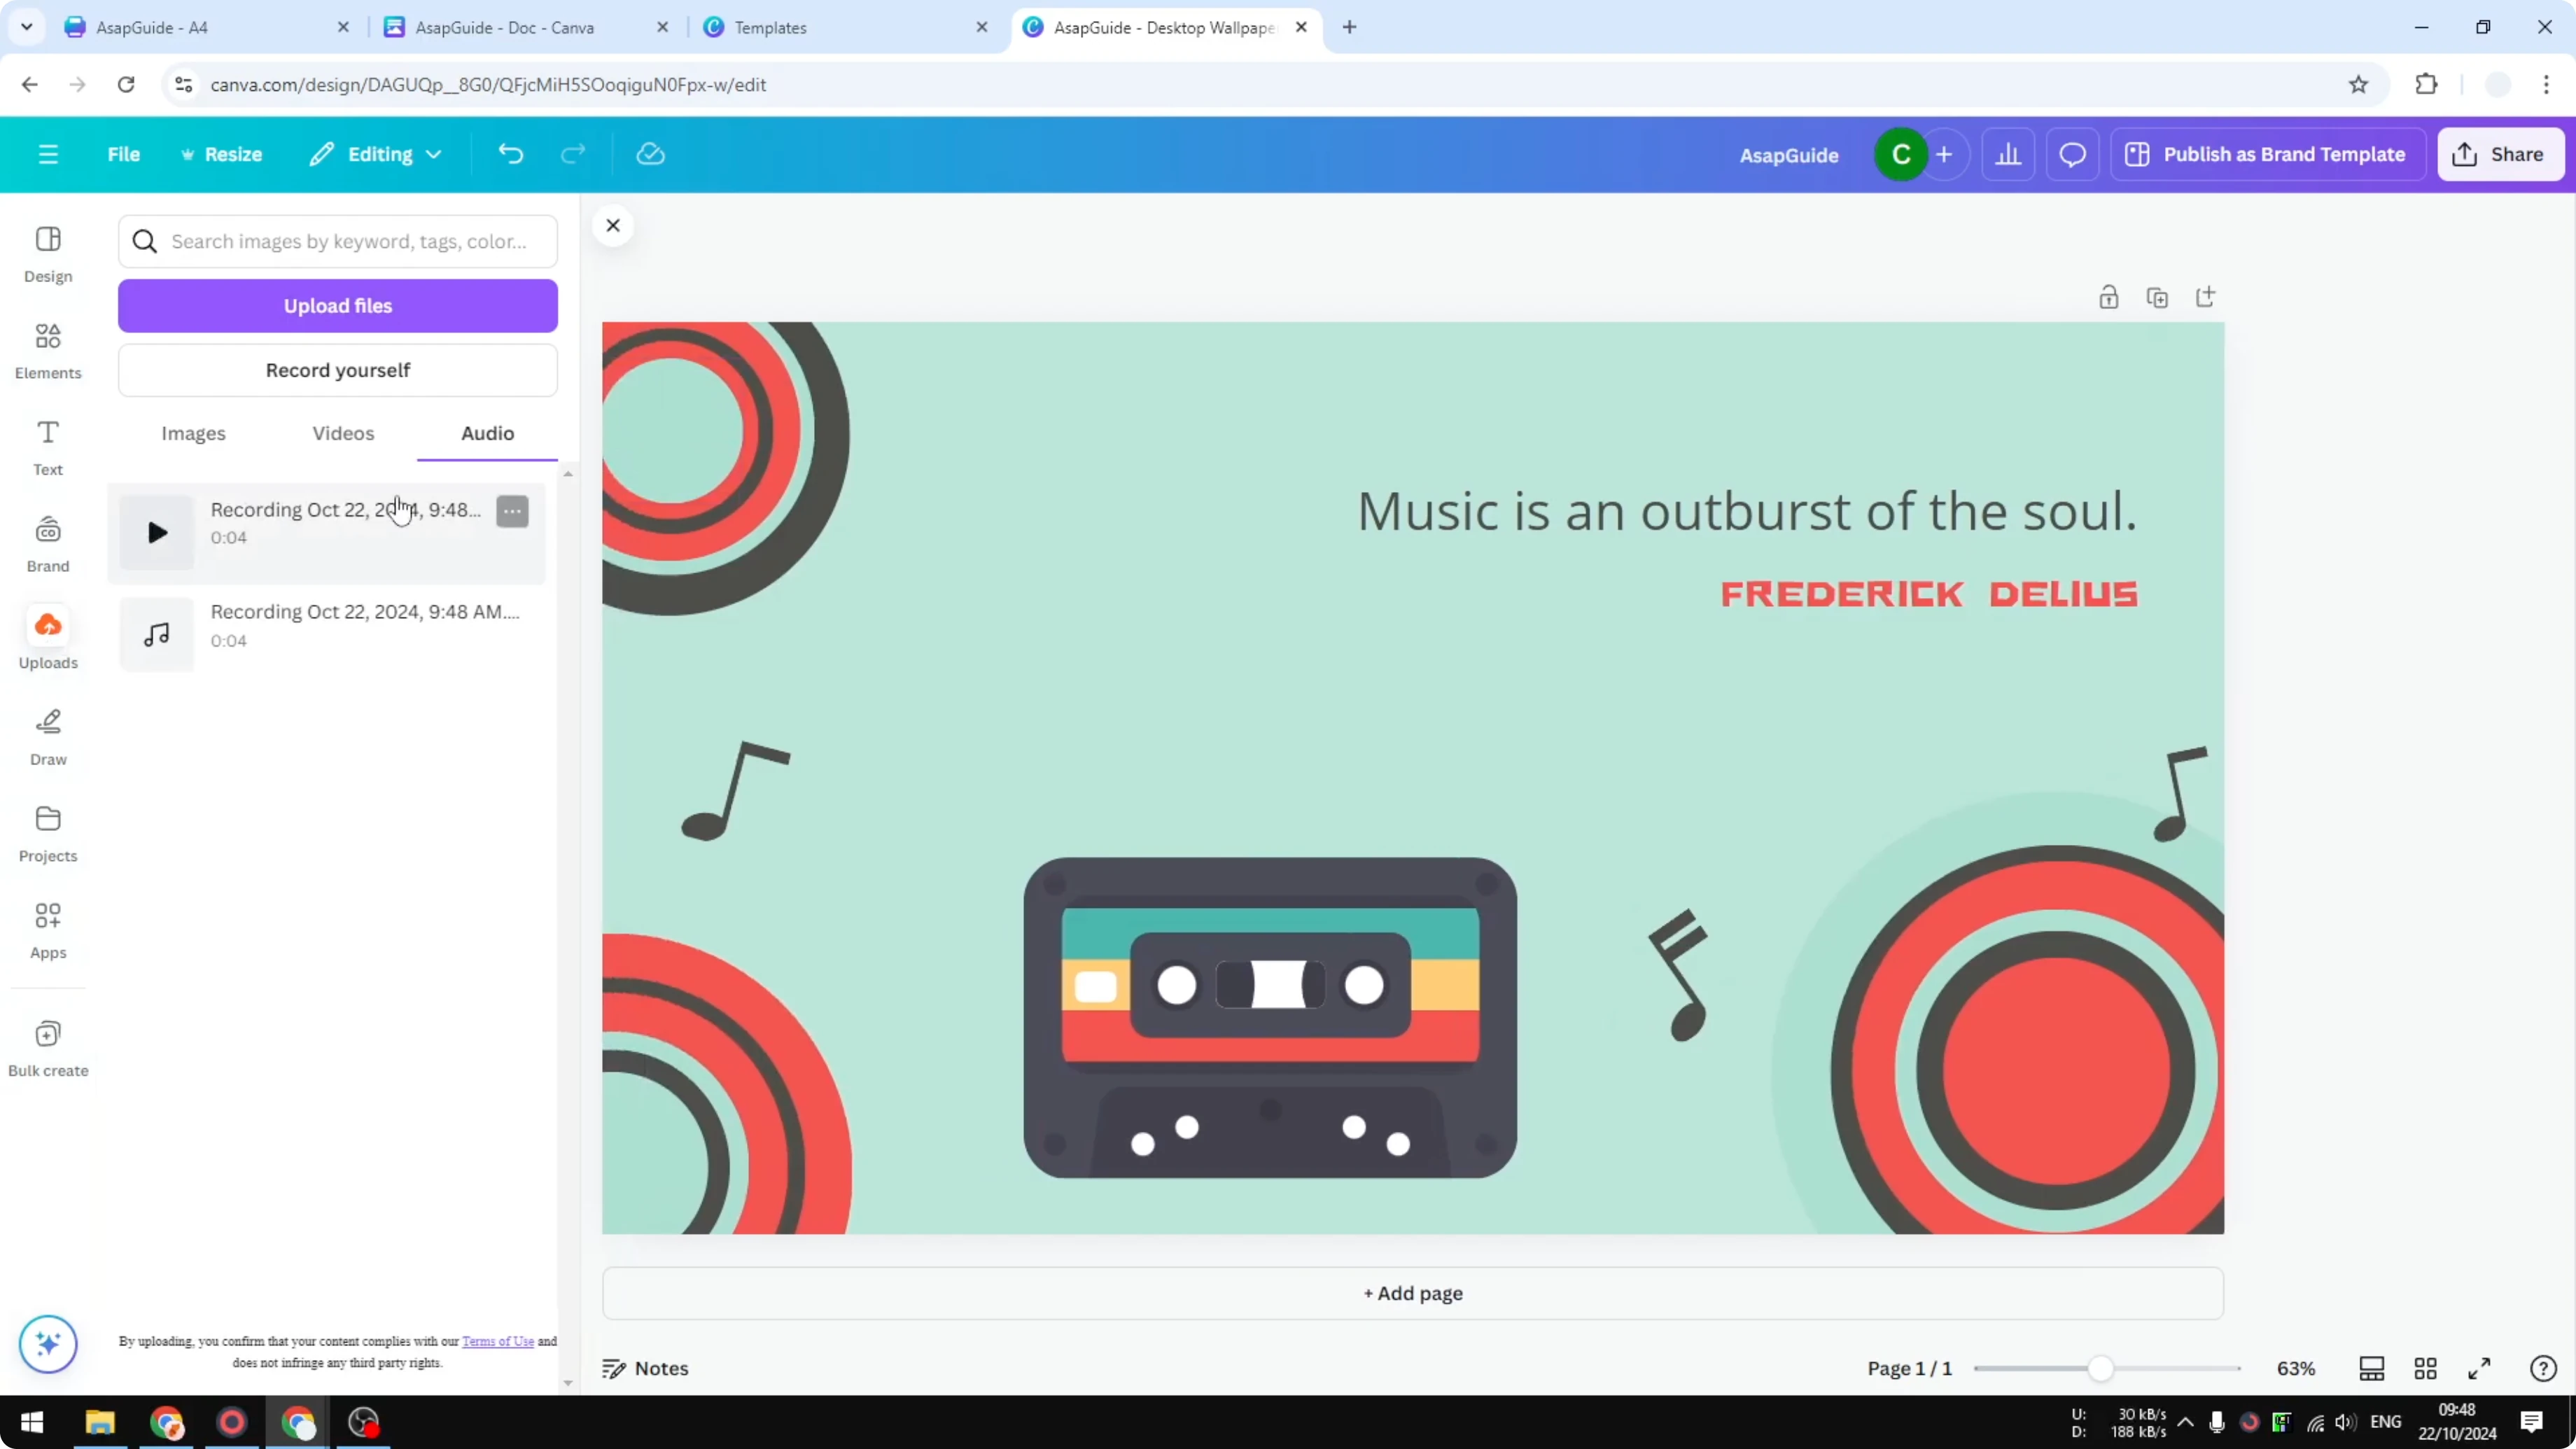Open more options on the first recording
This screenshot has height=1449, width=2576.
tap(512, 511)
